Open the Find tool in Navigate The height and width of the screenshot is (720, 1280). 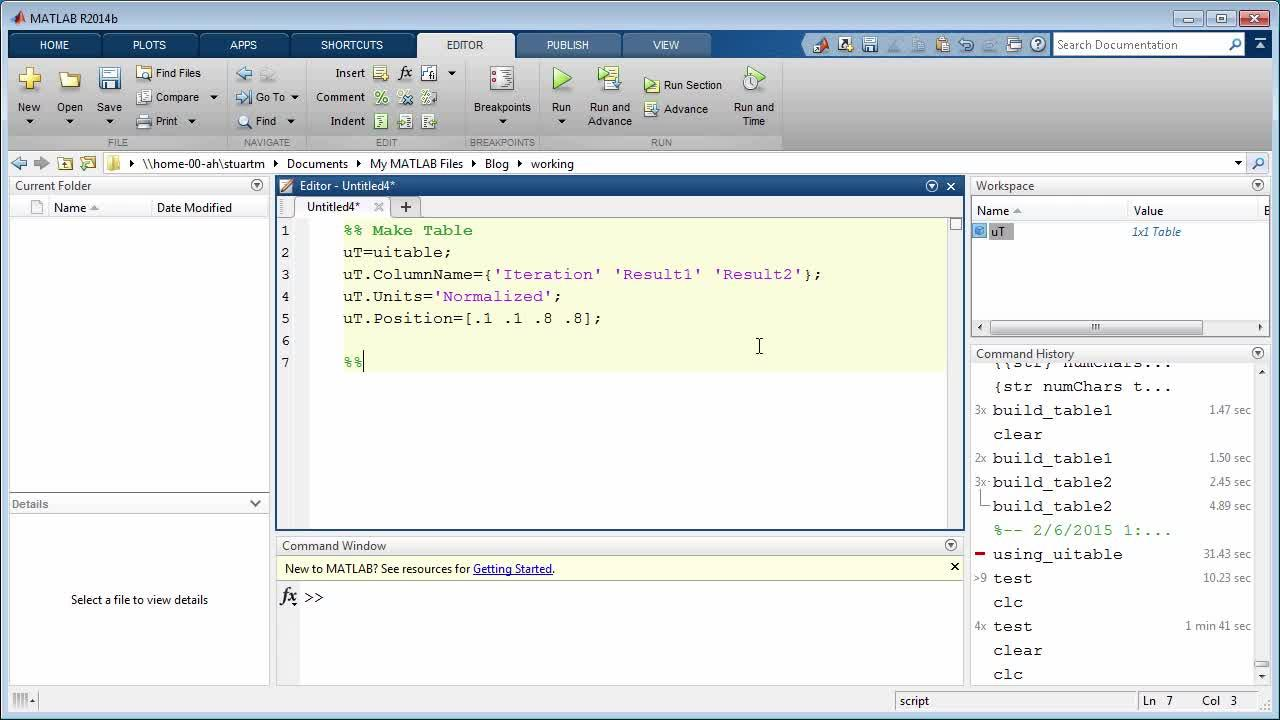[258, 121]
